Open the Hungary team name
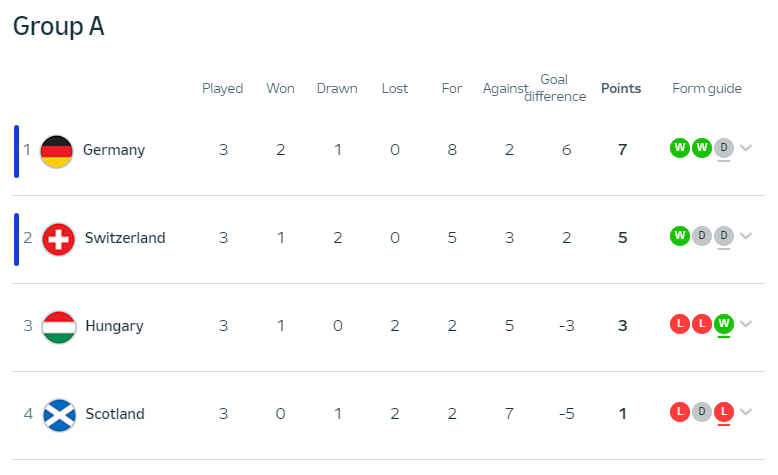778x475 pixels. point(114,326)
